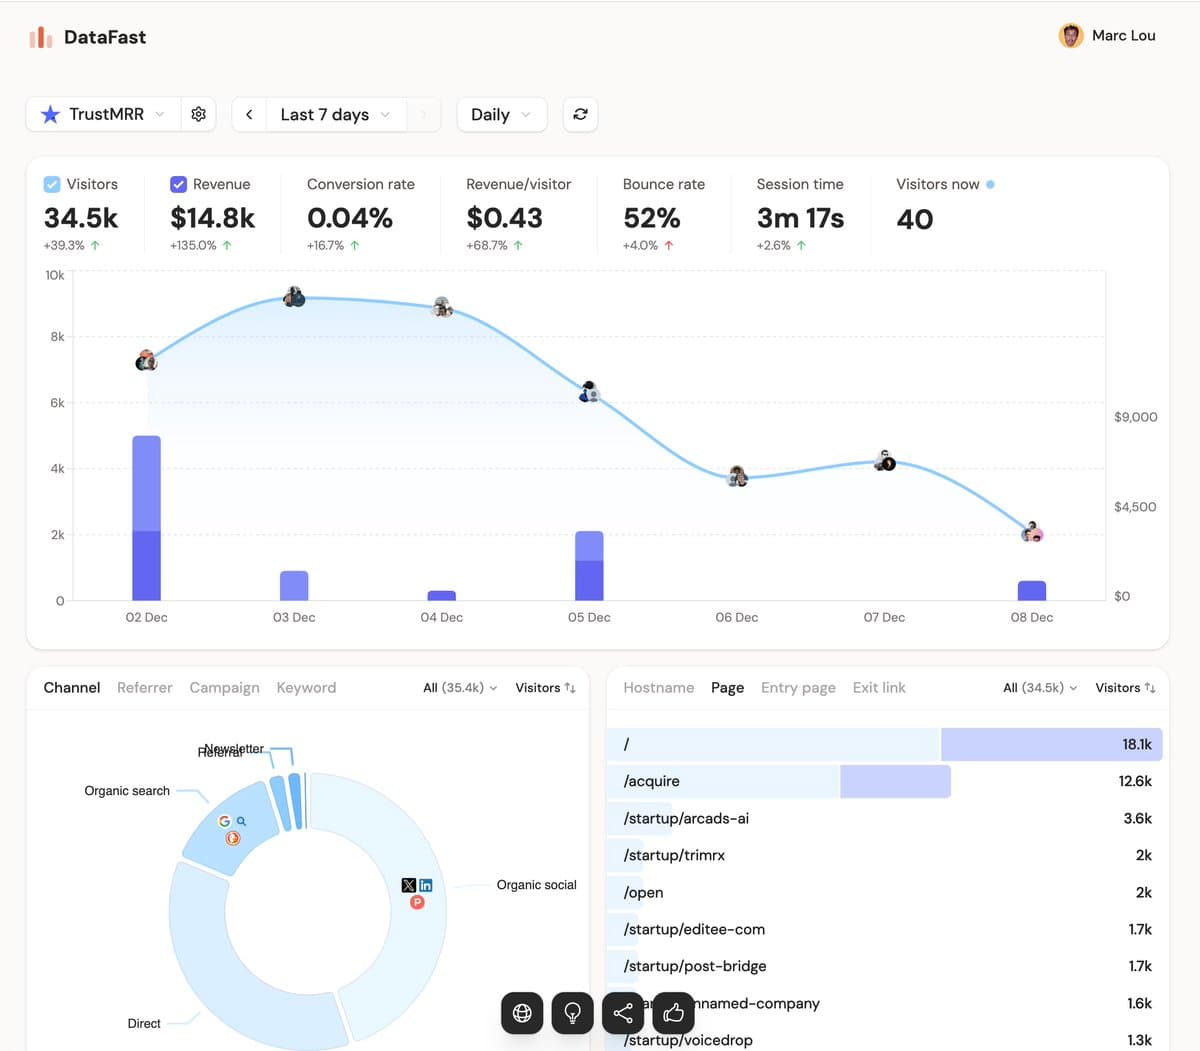The image size is (1200, 1051).
Task: Select the Referrer tab
Action: coord(145,688)
